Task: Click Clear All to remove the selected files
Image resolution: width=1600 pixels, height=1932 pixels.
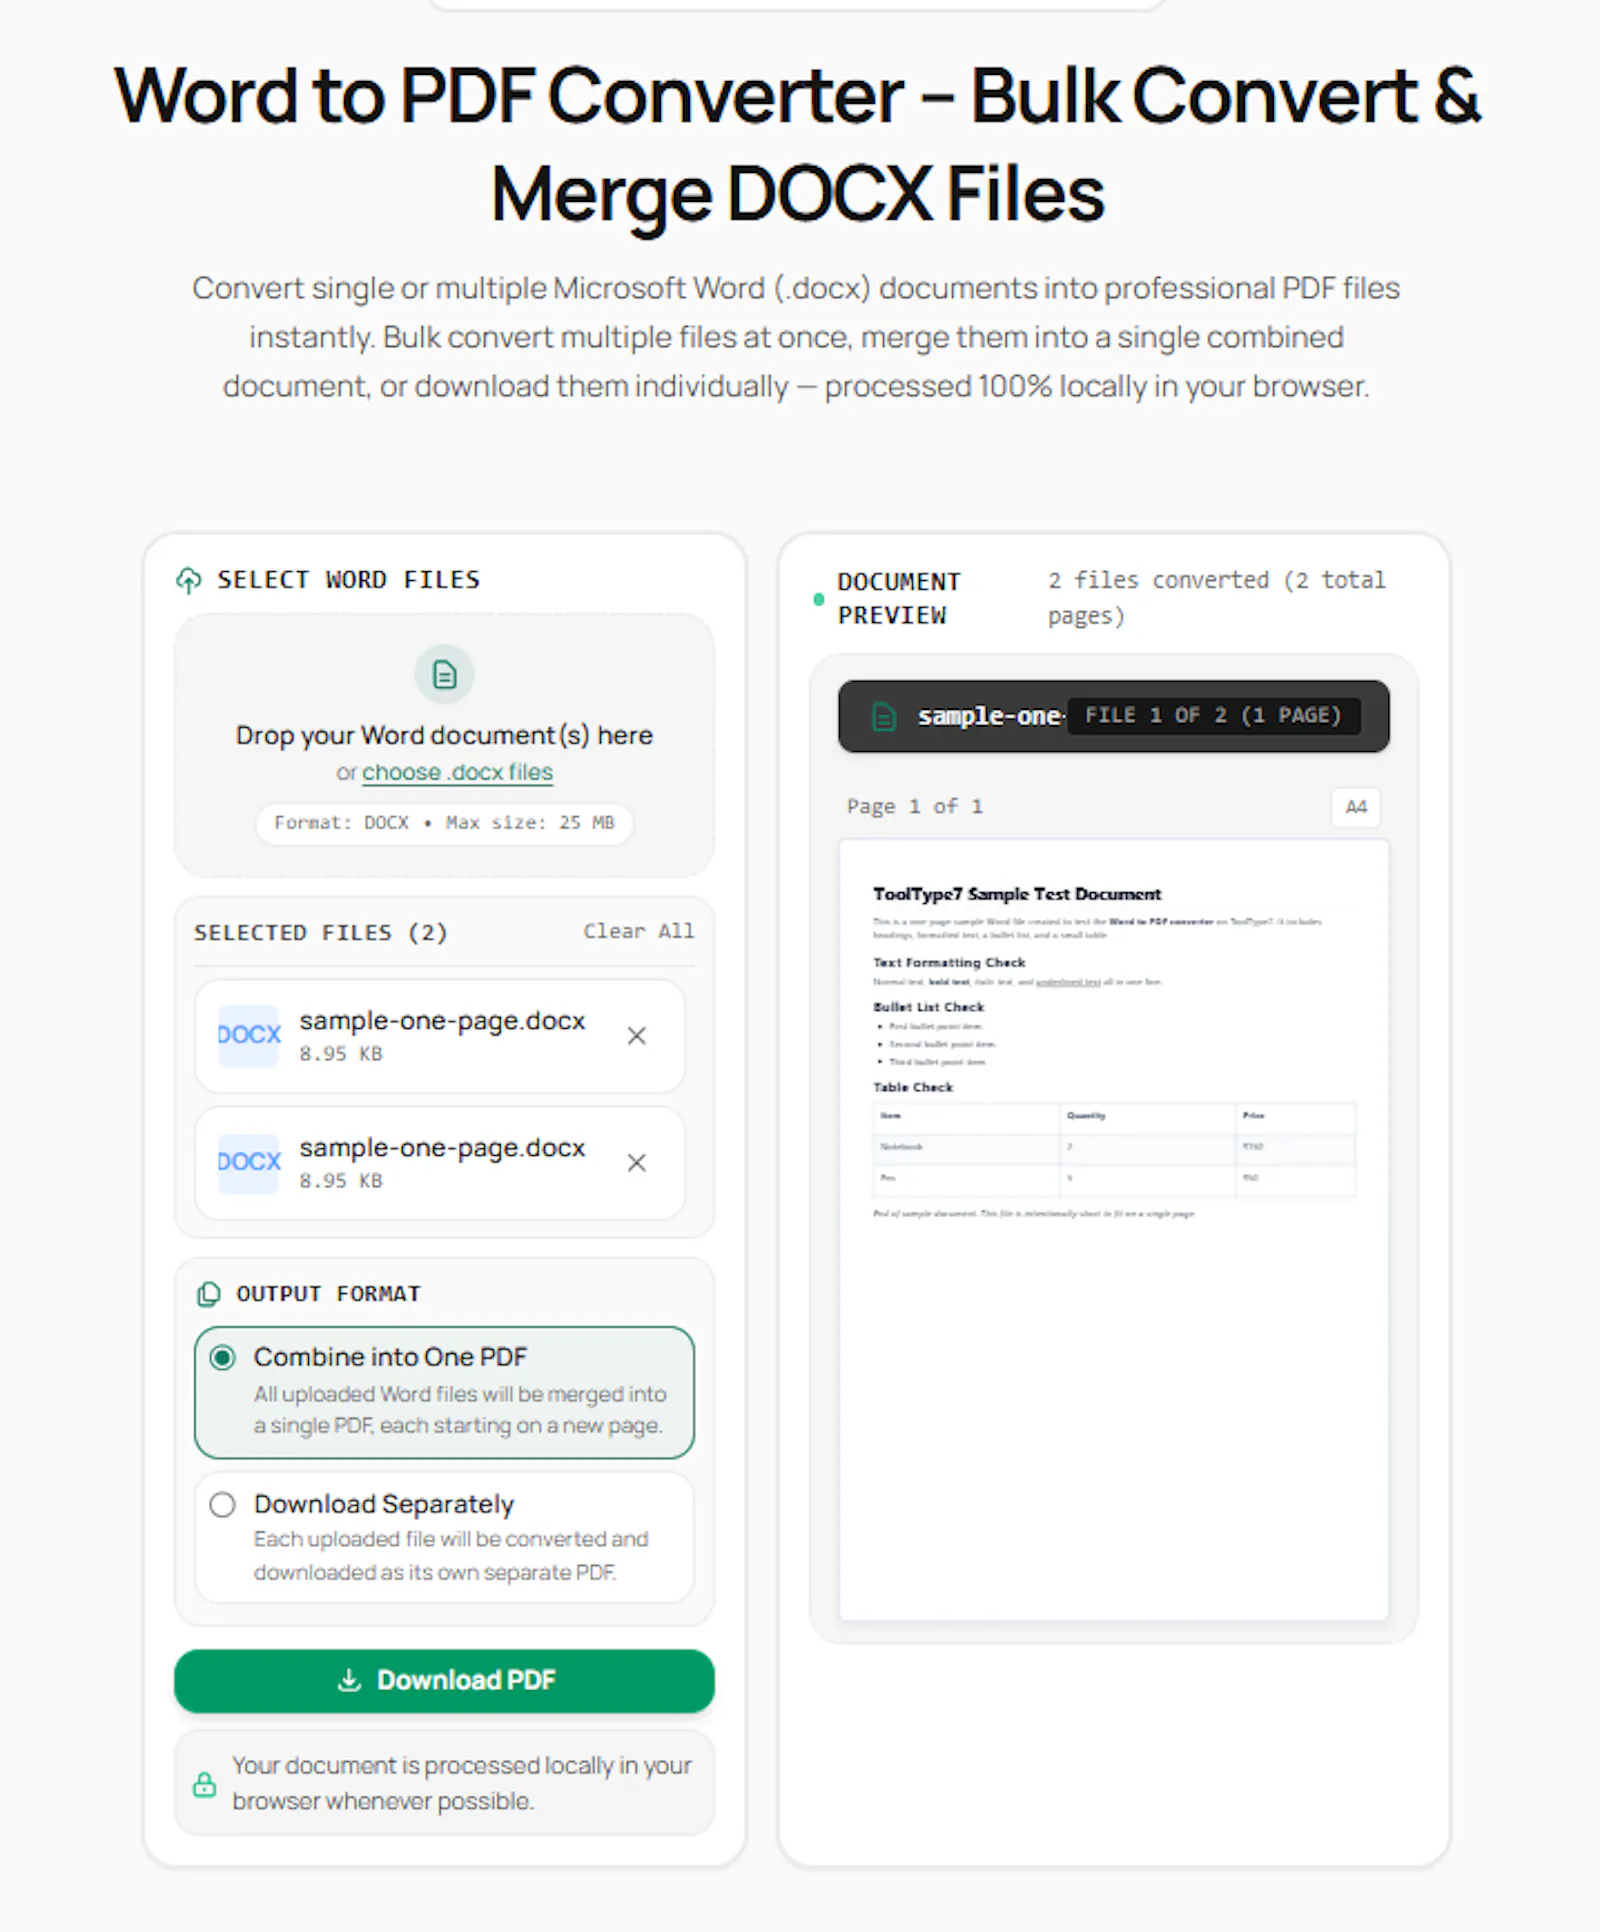Action: 638,931
